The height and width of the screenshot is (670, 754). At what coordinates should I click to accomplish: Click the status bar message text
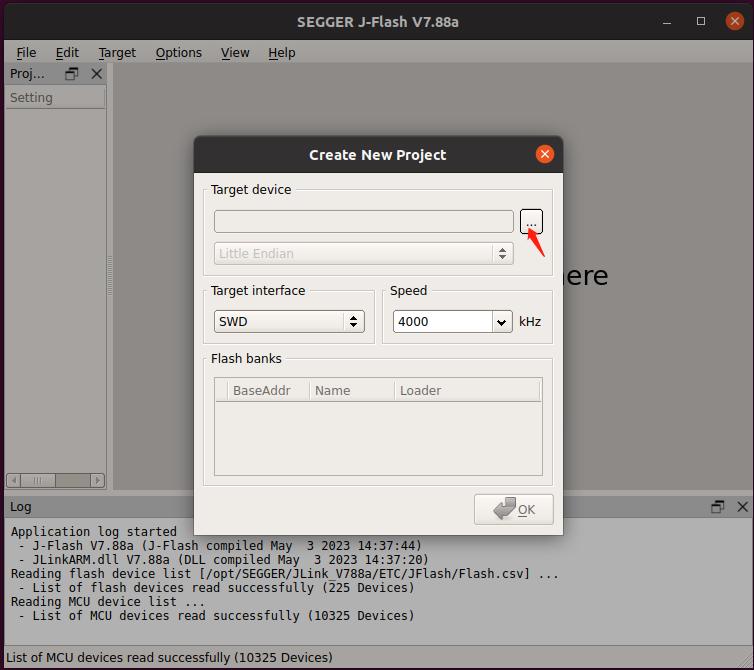[169, 657]
